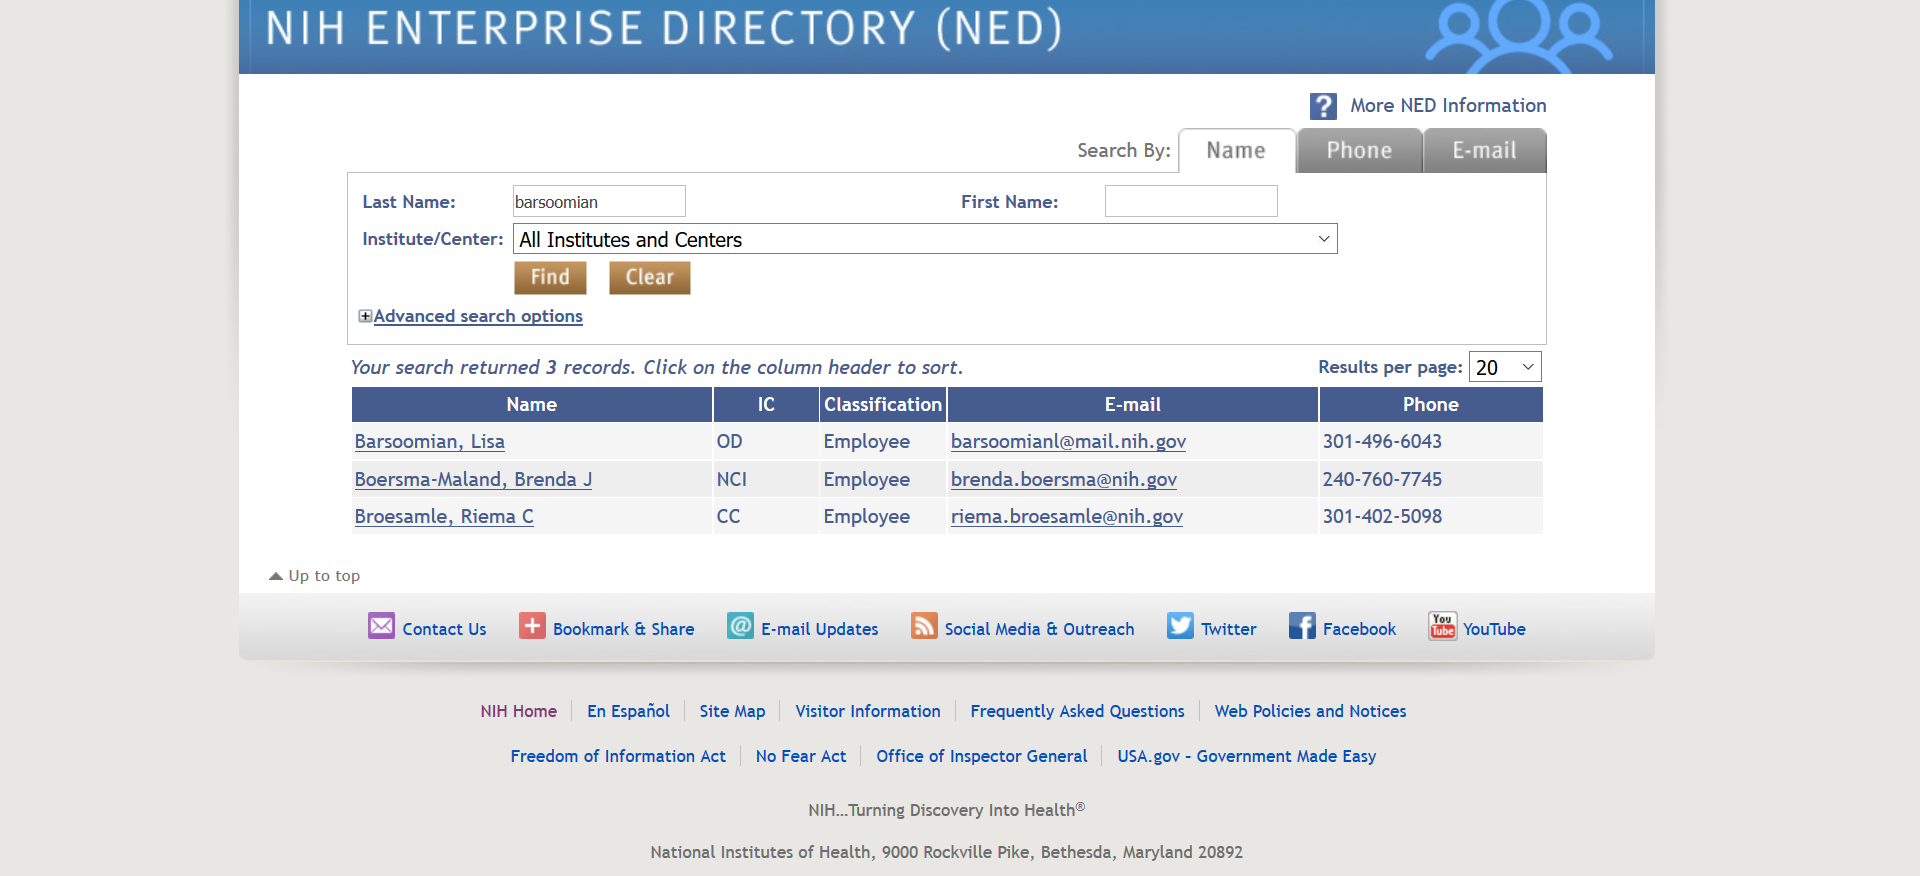Open the Results per page dropdown
The height and width of the screenshot is (876, 1920).
coord(1505,367)
